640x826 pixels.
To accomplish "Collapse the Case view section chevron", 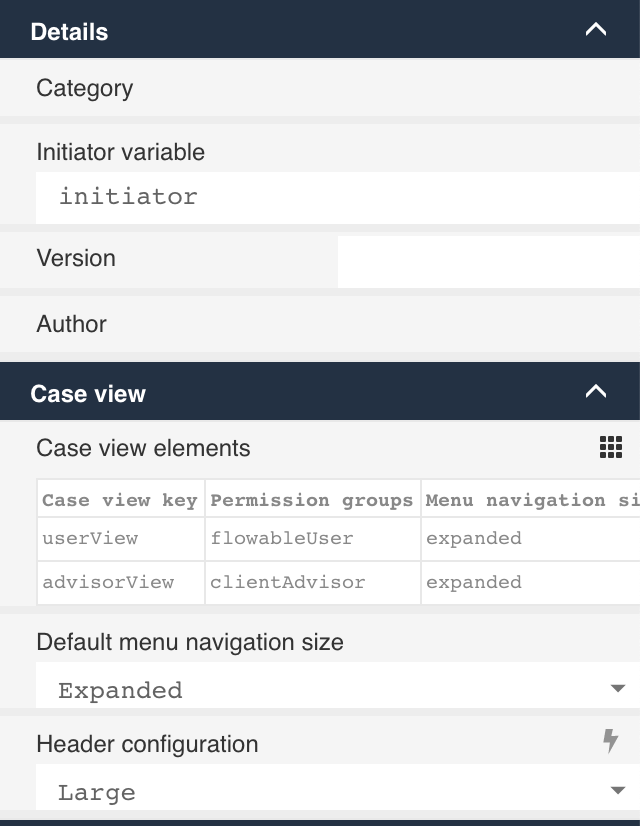I will (595, 392).
